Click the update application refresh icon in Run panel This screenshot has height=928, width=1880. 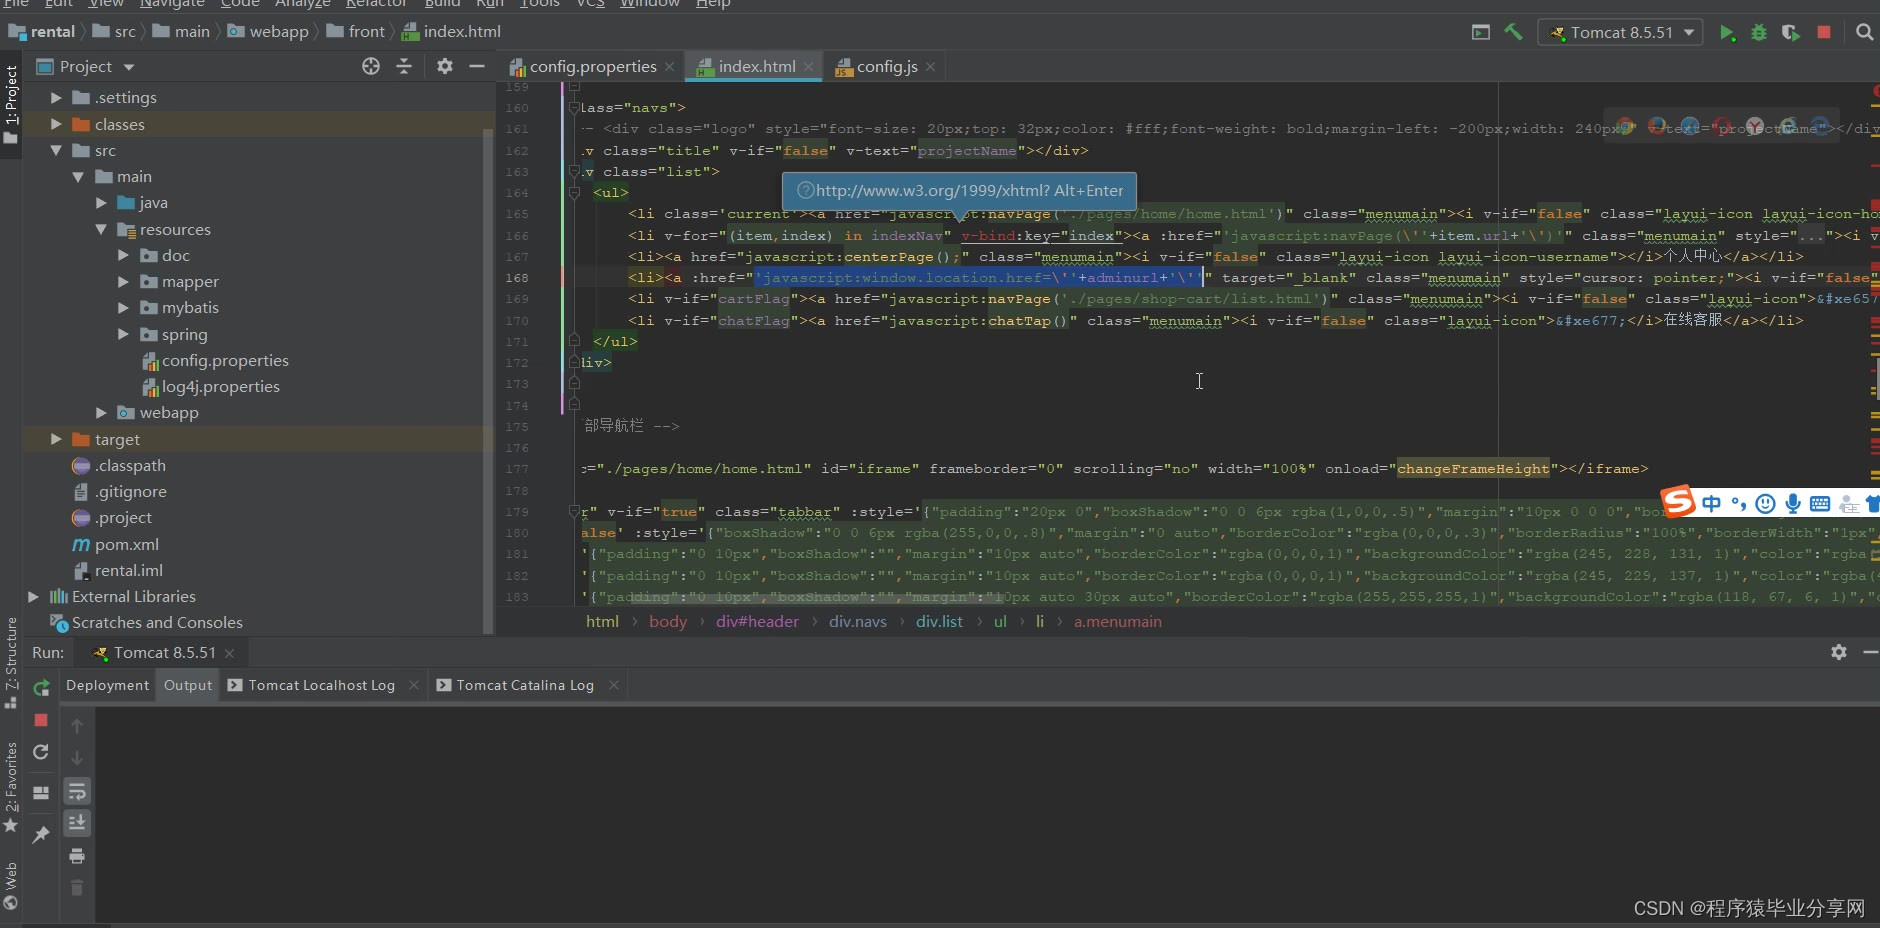coord(41,752)
